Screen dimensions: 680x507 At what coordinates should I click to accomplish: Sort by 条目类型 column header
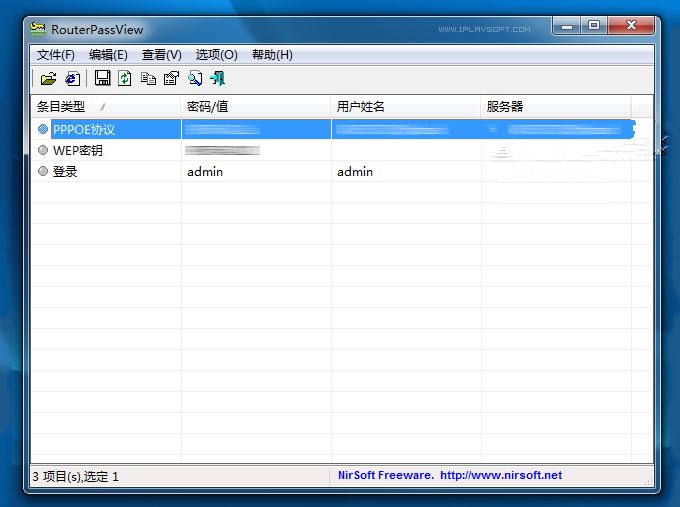pyautogui.click(x=106, y=106)
